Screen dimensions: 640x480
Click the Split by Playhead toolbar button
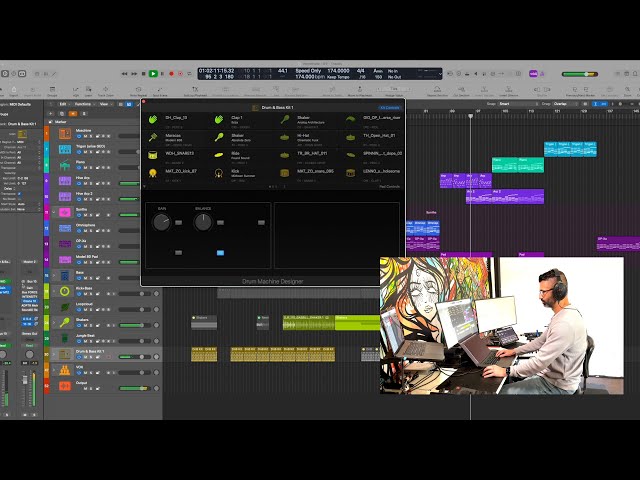(195, 91)
